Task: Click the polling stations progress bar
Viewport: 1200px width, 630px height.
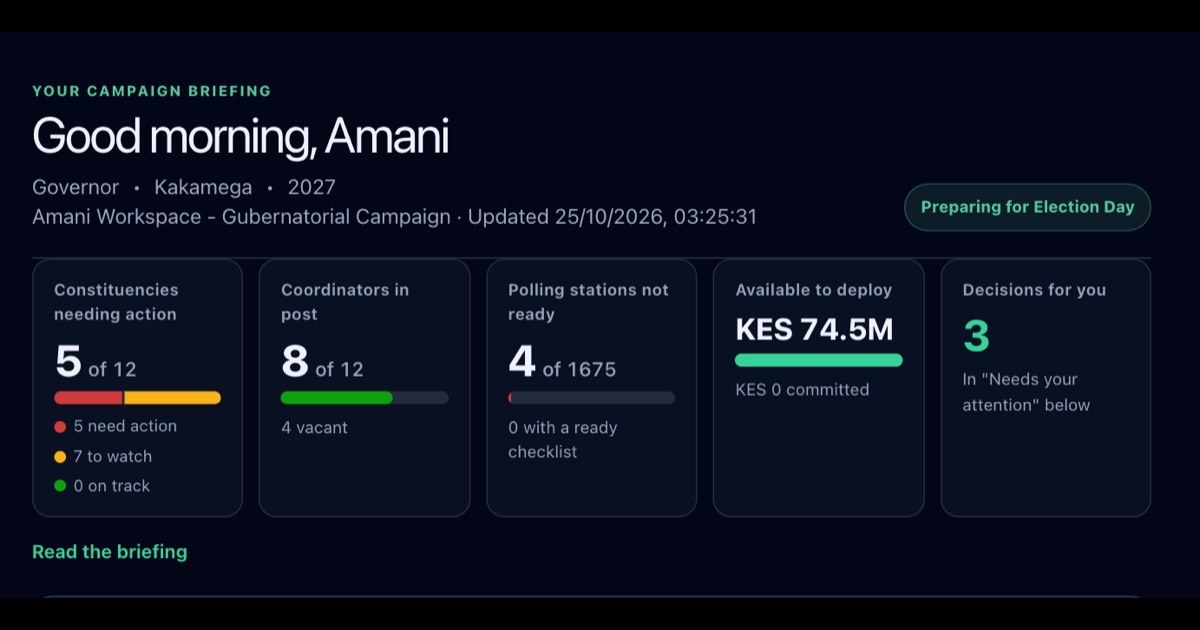Action: pos(591,398)
